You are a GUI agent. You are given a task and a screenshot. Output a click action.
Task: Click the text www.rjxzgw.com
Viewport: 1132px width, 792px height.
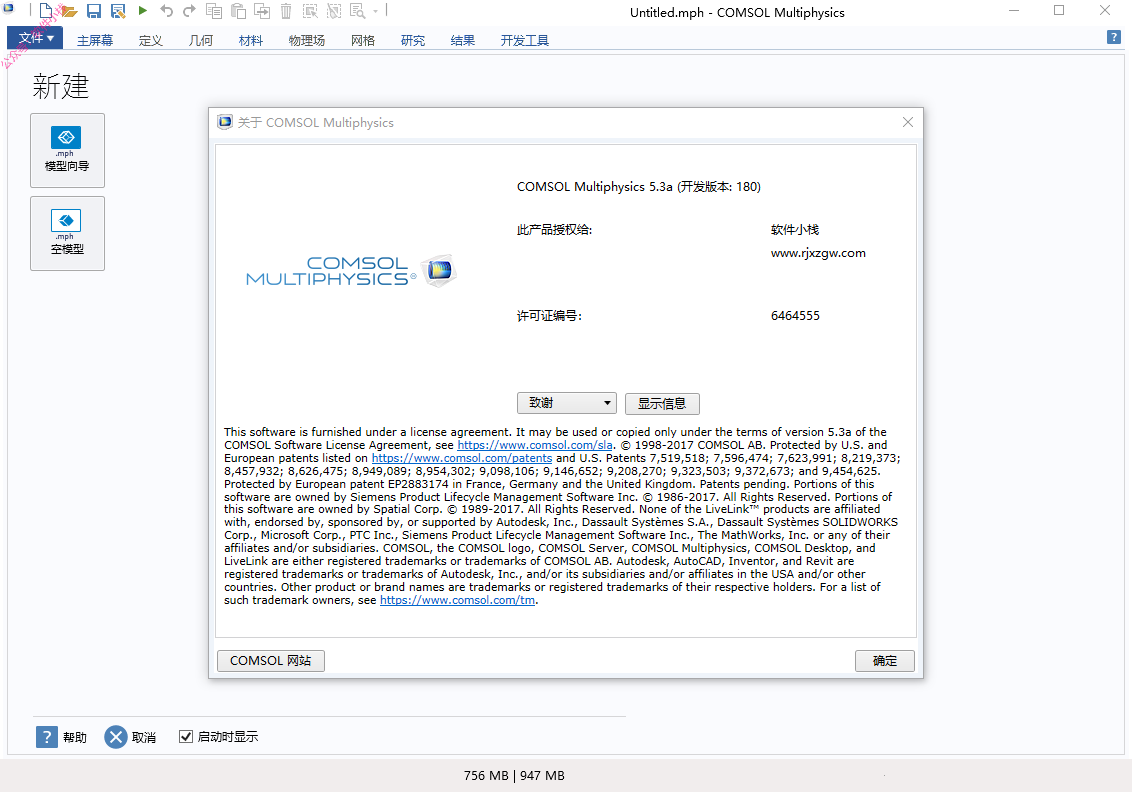(818, 253)
